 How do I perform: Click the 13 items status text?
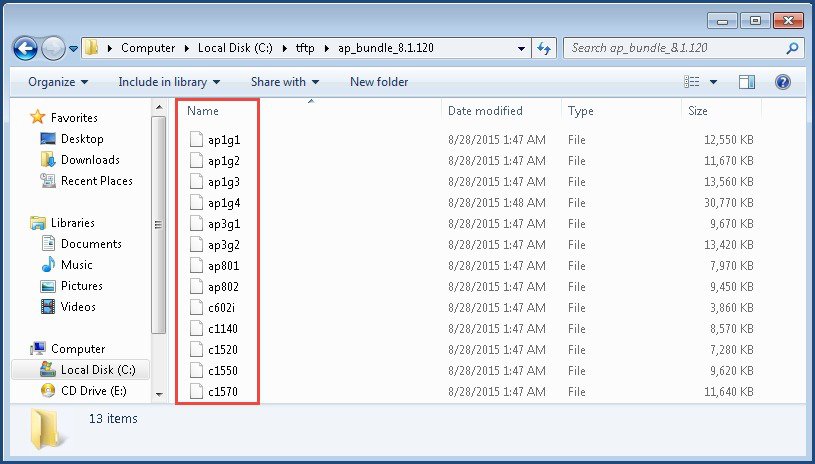pyautogui.click(x=113, y=419)
